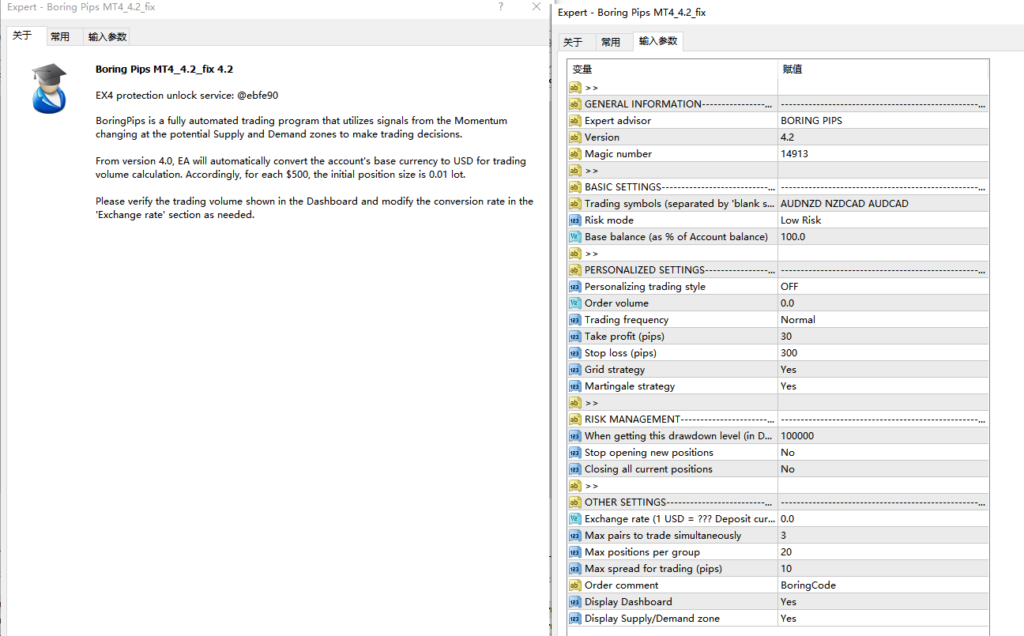
Task: Click the 赋值 column header
Action: point(791,70)
